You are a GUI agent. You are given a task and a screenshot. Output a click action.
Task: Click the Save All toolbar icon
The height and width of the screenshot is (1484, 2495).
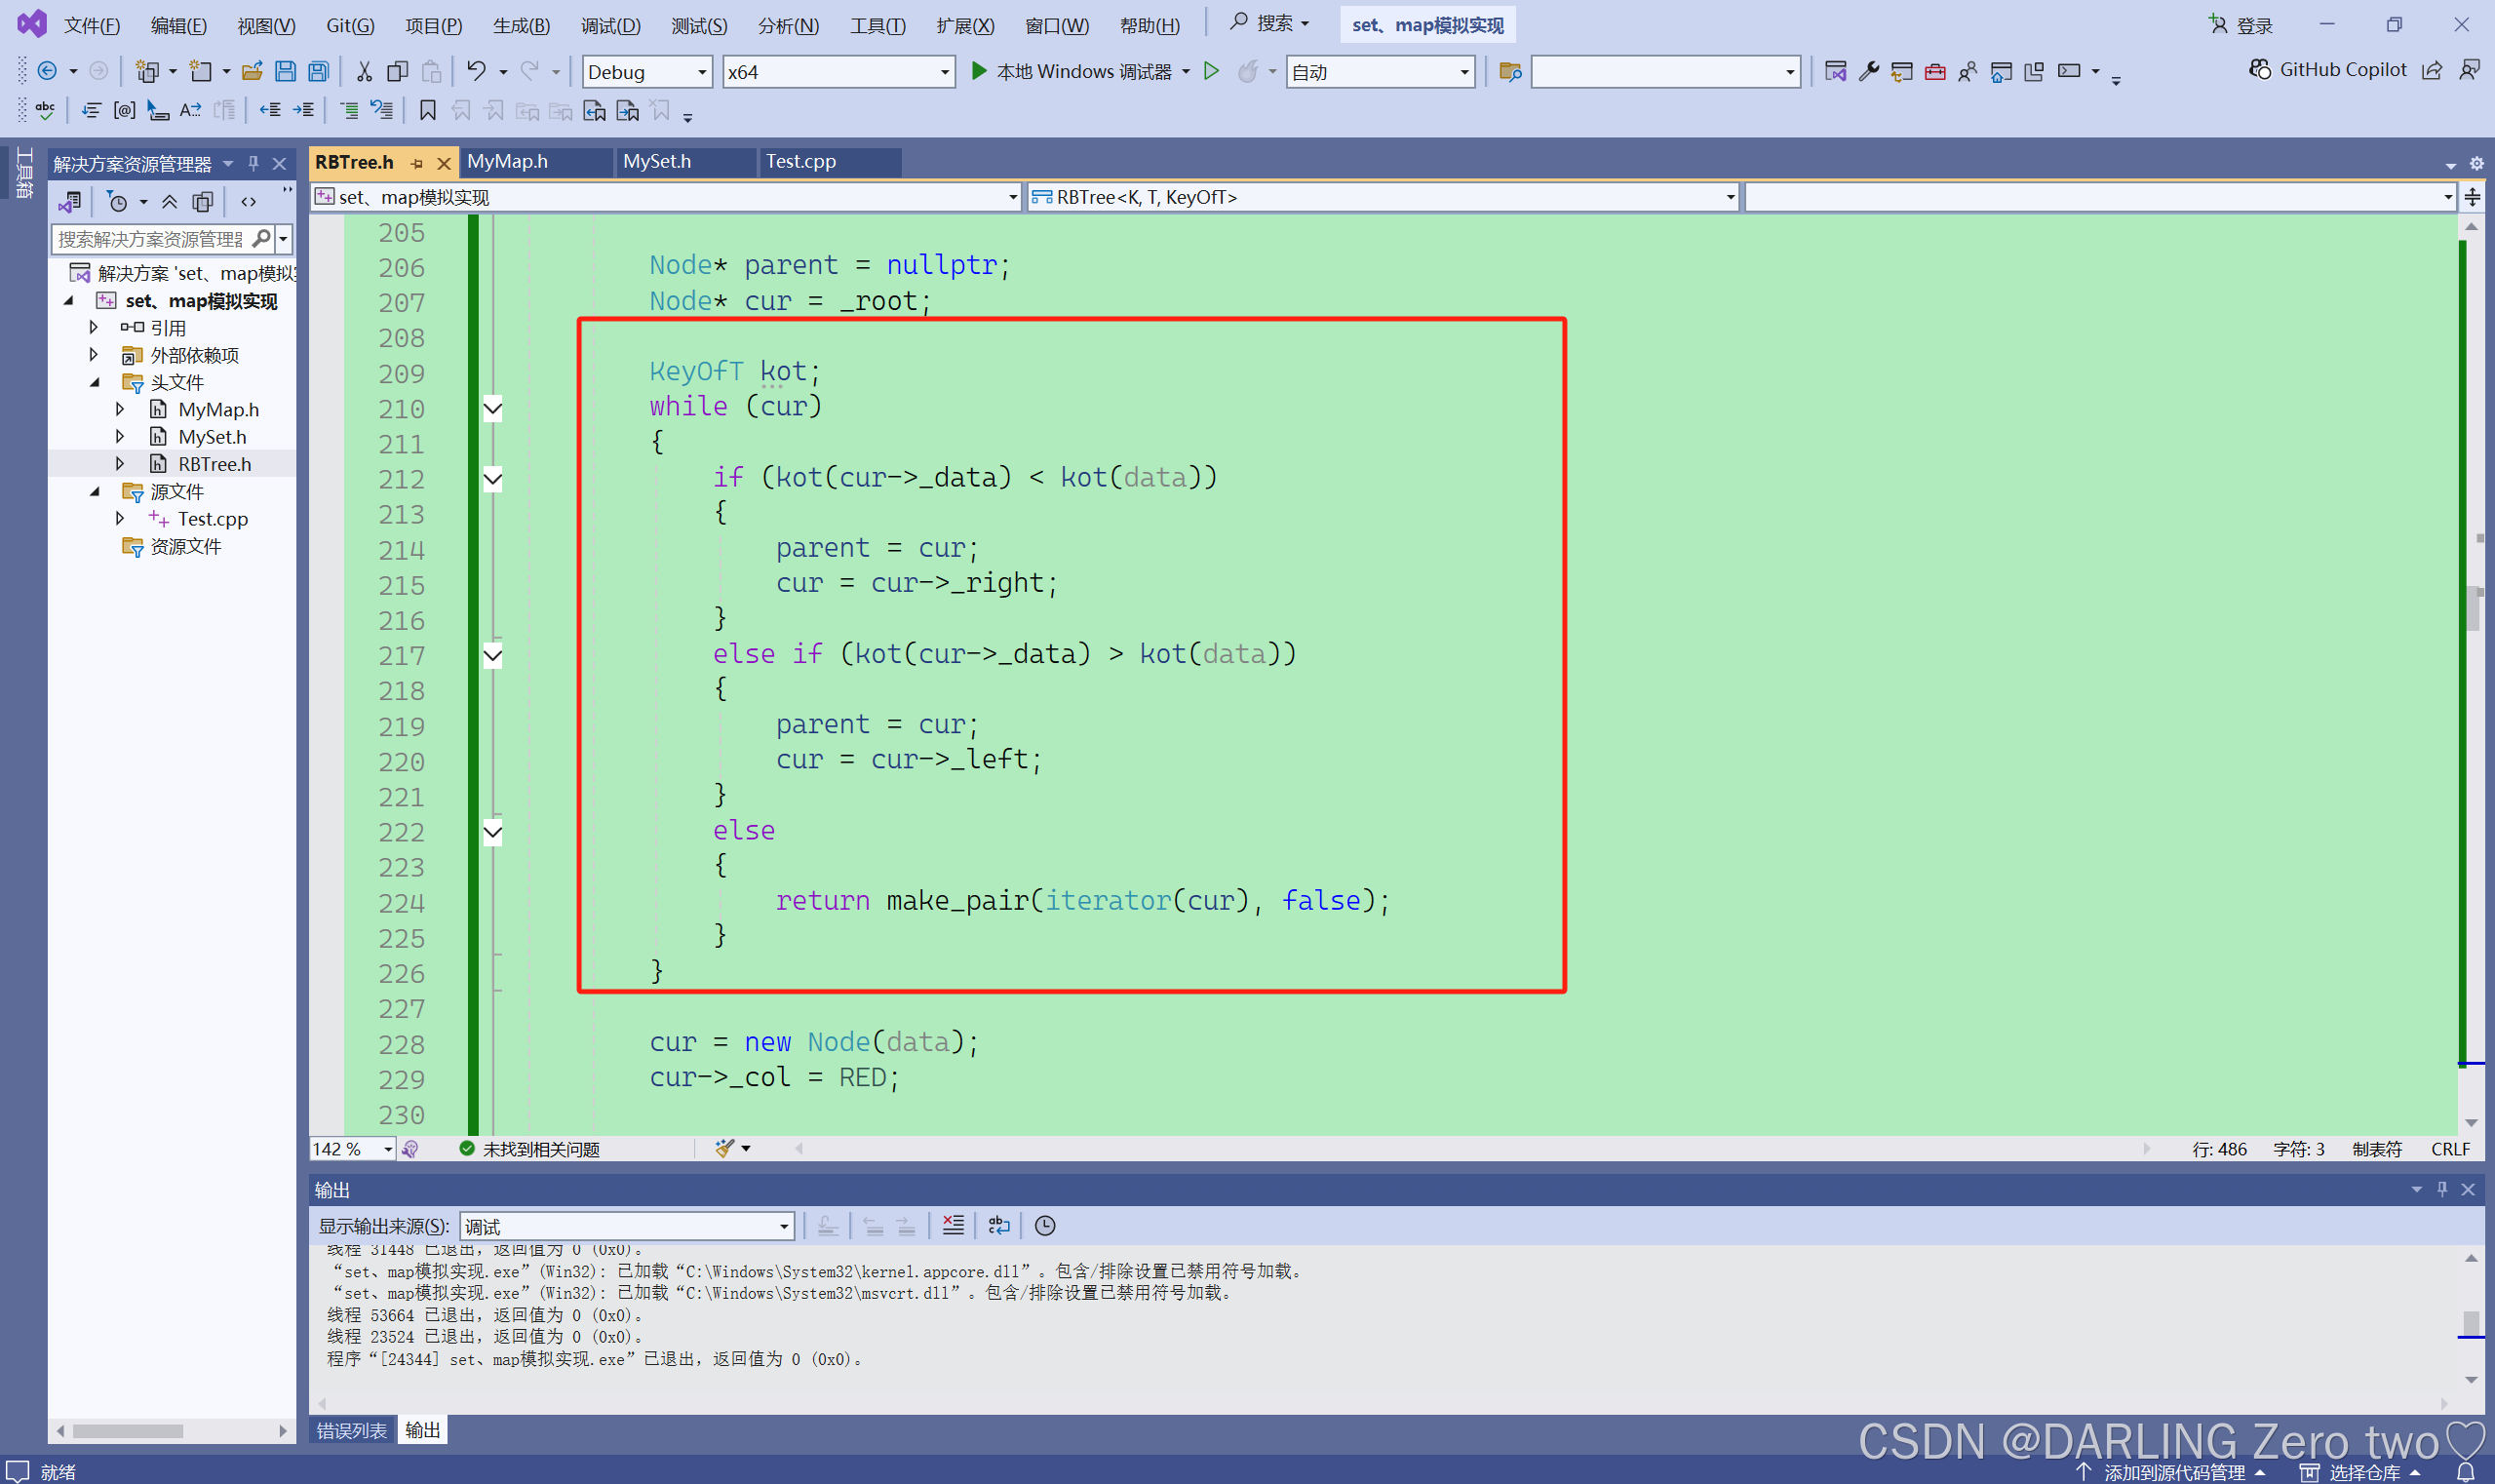(318, 71)
